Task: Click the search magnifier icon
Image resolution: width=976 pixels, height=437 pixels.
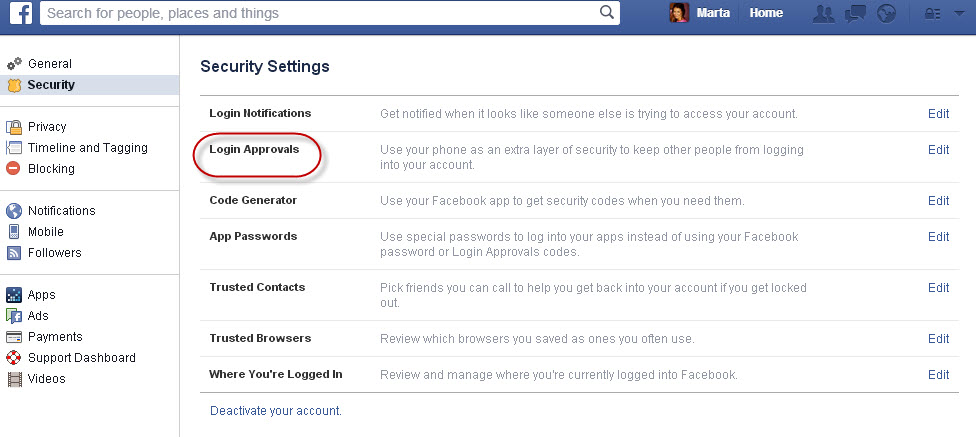Action: tap(606, 12)
